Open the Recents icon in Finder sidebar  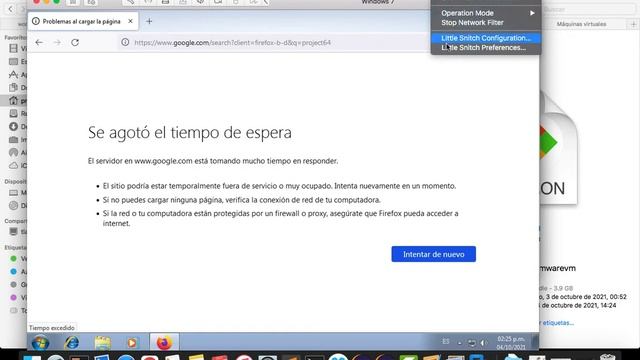click(x=13, y=113)
